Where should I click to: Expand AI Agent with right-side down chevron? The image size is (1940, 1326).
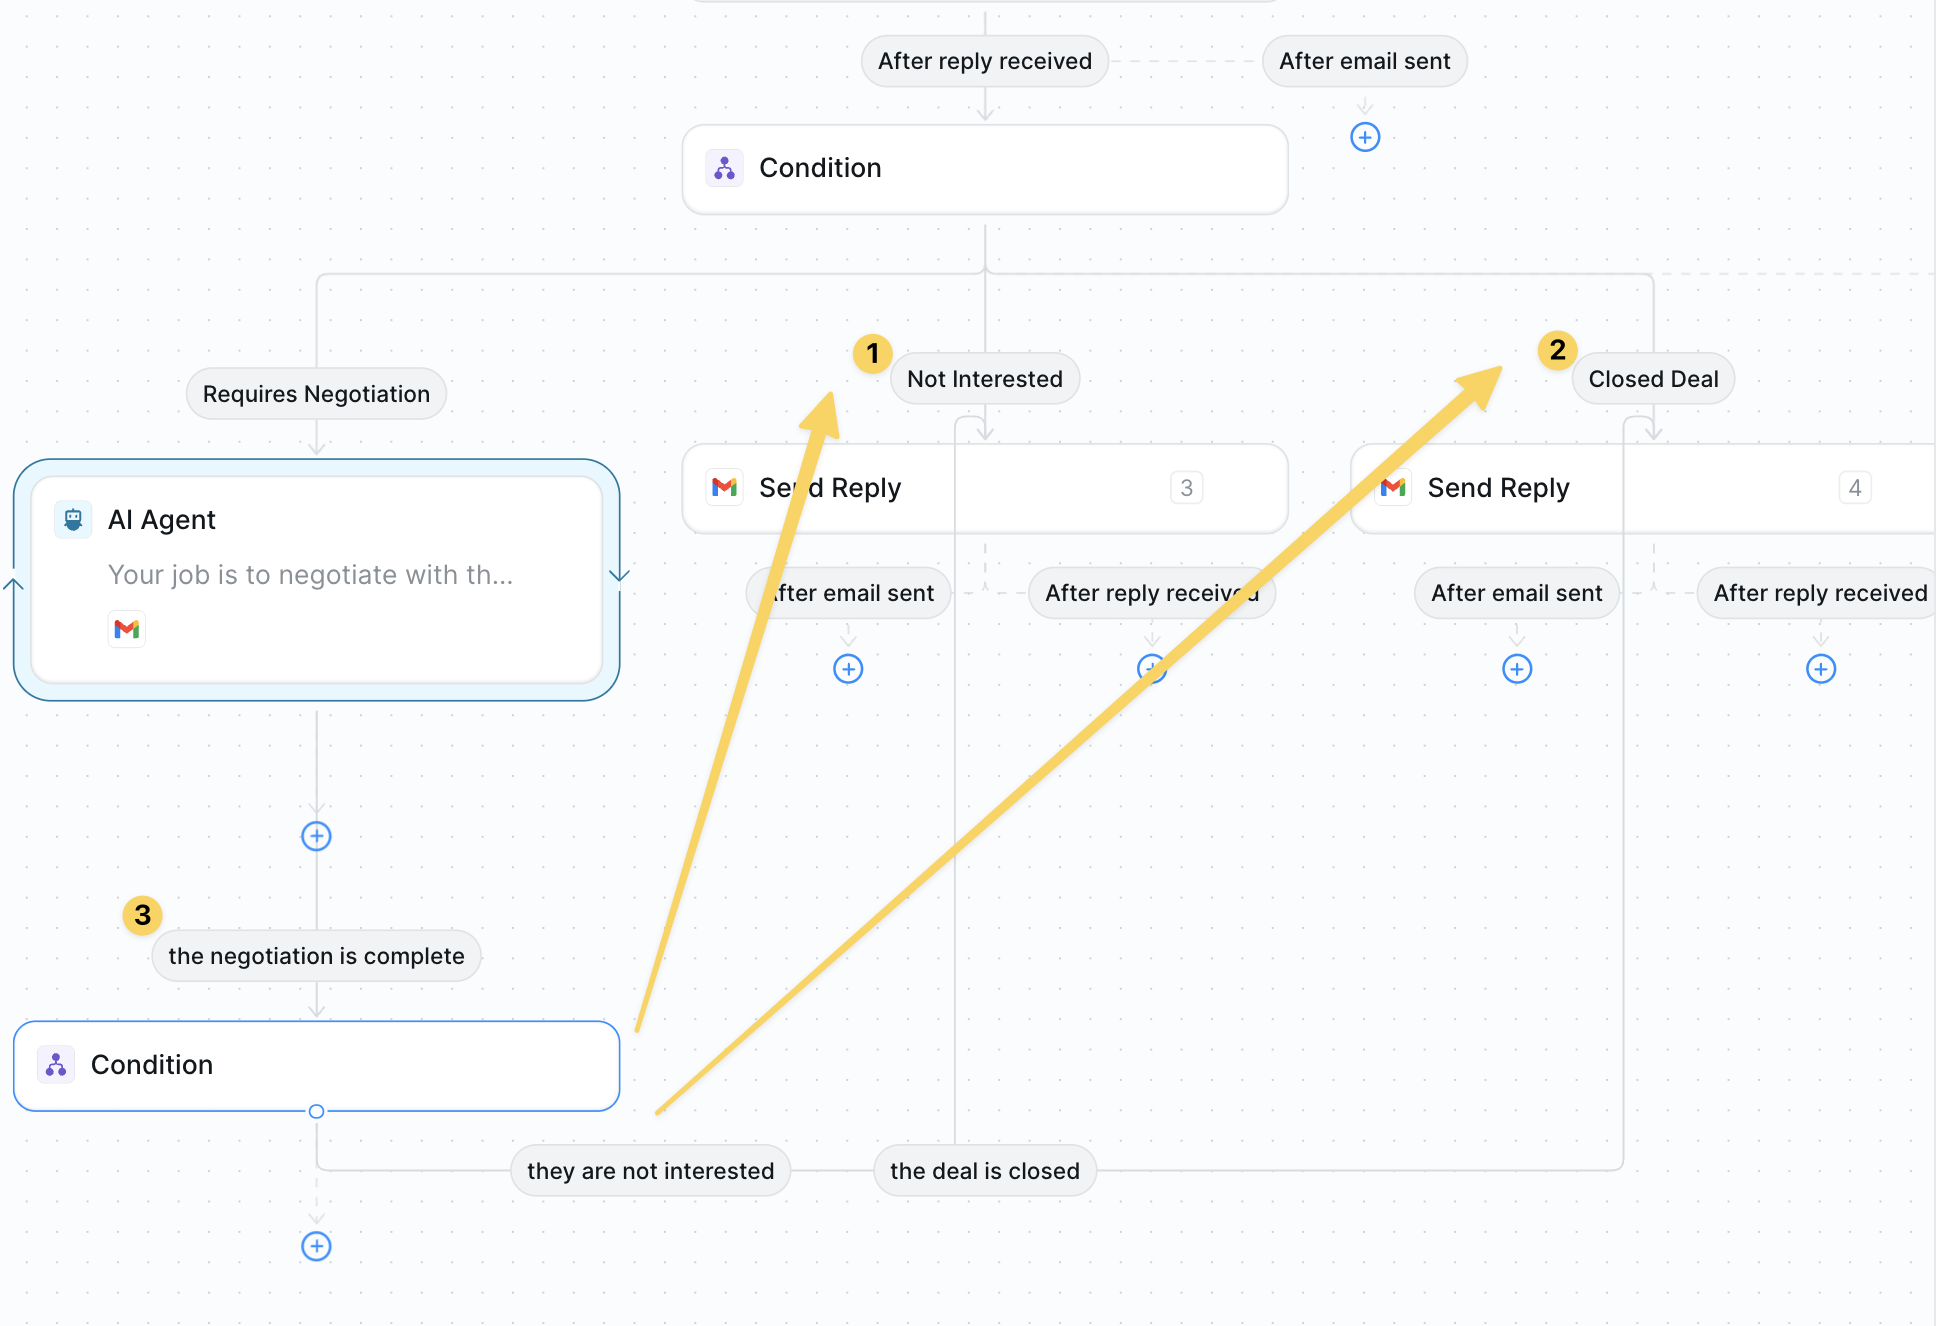pos(620,575)
